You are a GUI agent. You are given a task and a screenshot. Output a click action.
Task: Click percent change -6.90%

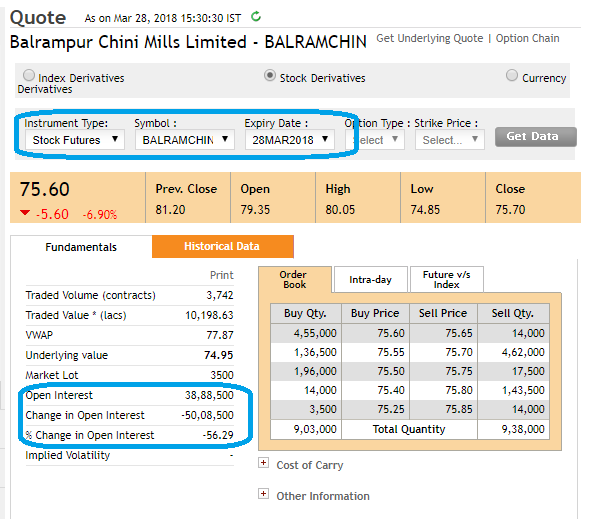(x=100, y=215)
